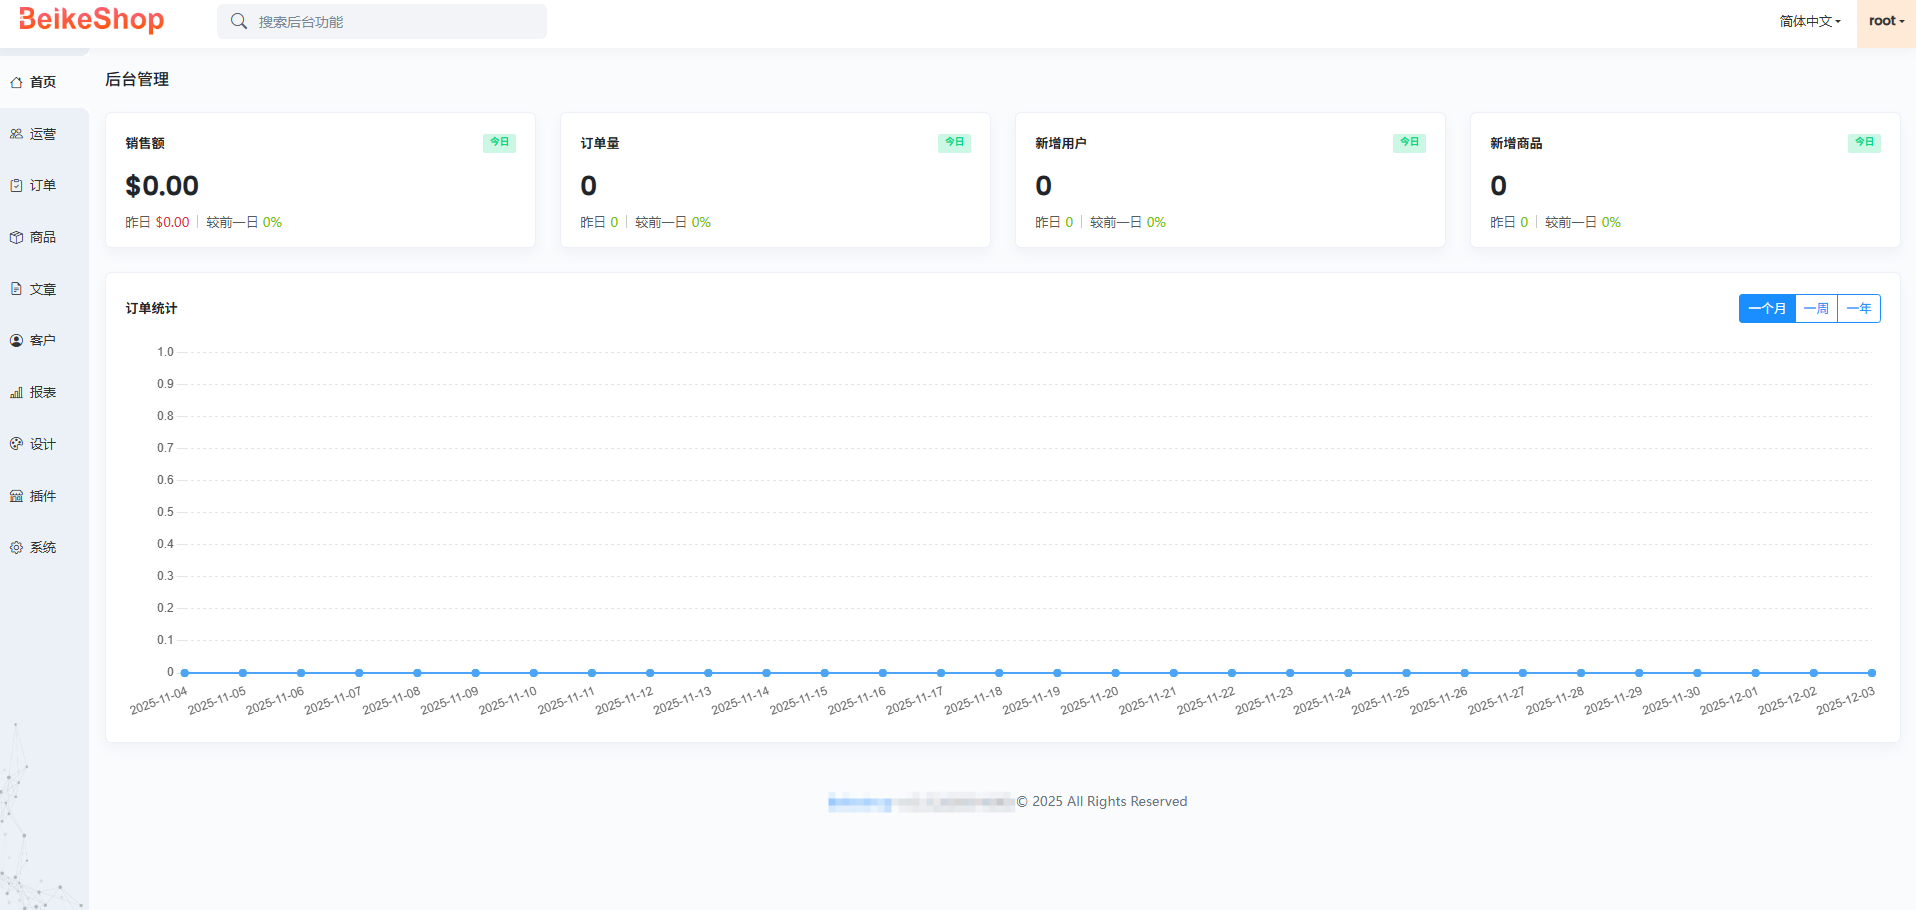Click the 插件 plugins store icon

click(16, 496)
